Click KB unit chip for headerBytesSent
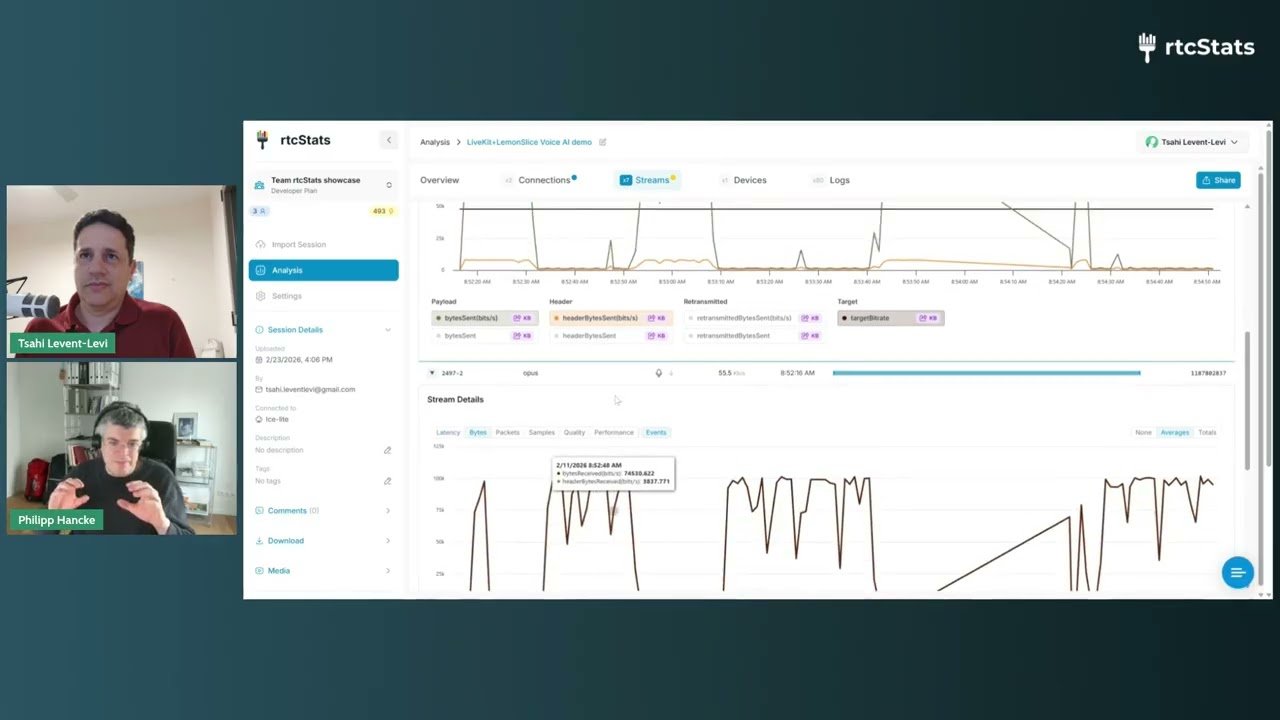This screenshot has height=720, width=1280. pos(657,336)
